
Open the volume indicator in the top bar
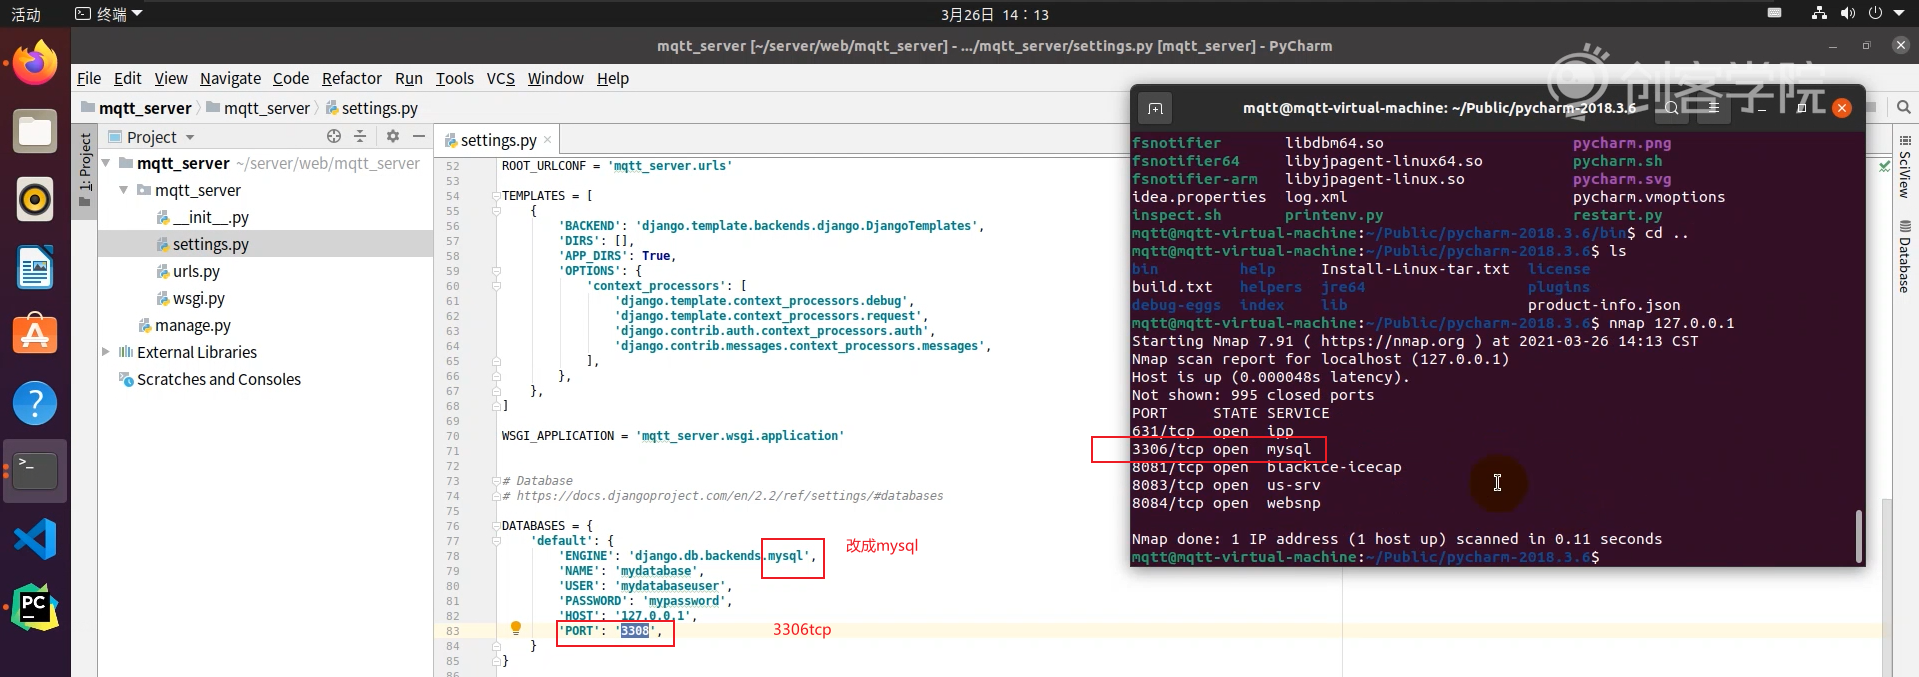pos(1847,13)
